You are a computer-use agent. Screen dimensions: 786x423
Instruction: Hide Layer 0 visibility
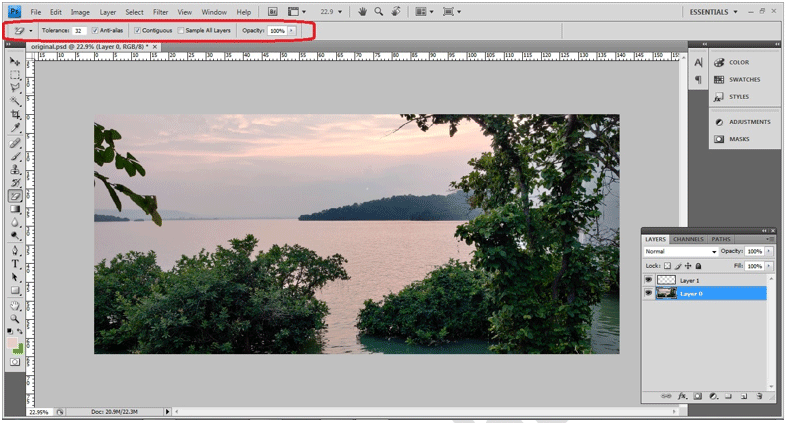(x=649, y=293)
